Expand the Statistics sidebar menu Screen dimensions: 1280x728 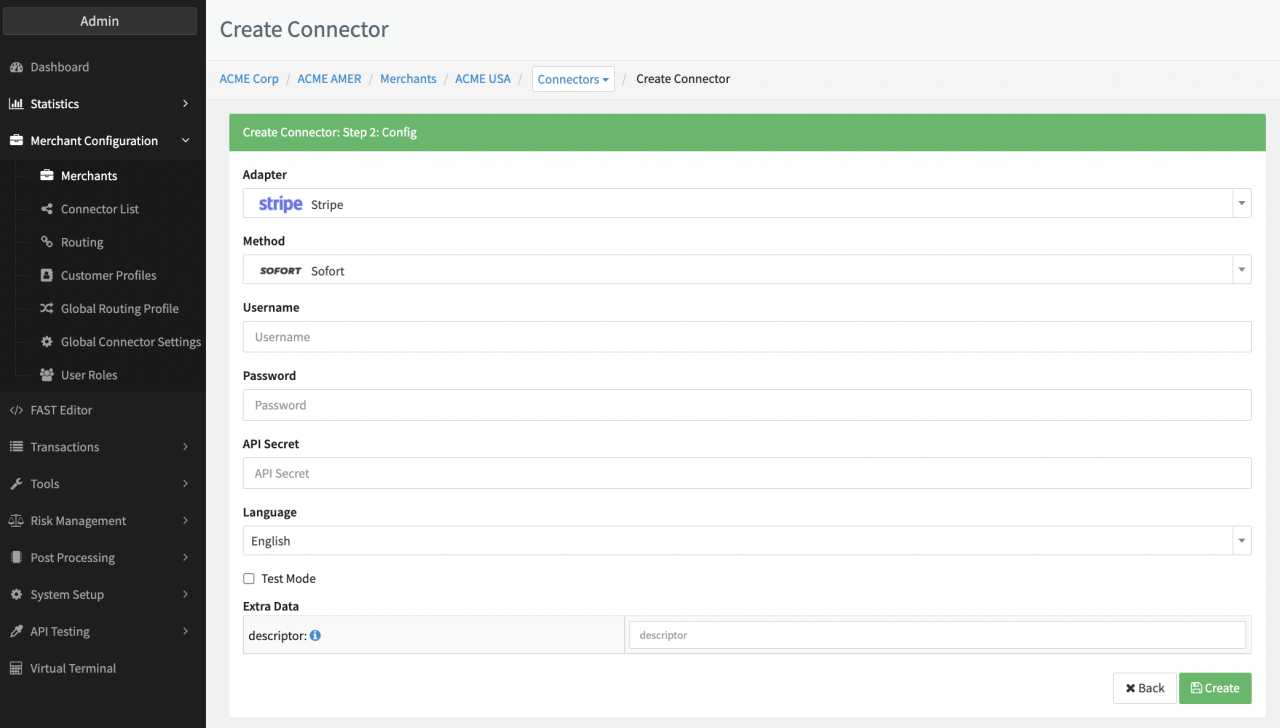click(x=100, y=104)
